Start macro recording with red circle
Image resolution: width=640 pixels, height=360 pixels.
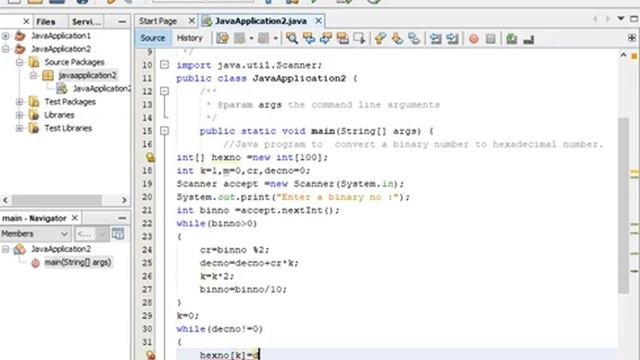(473, 39)
